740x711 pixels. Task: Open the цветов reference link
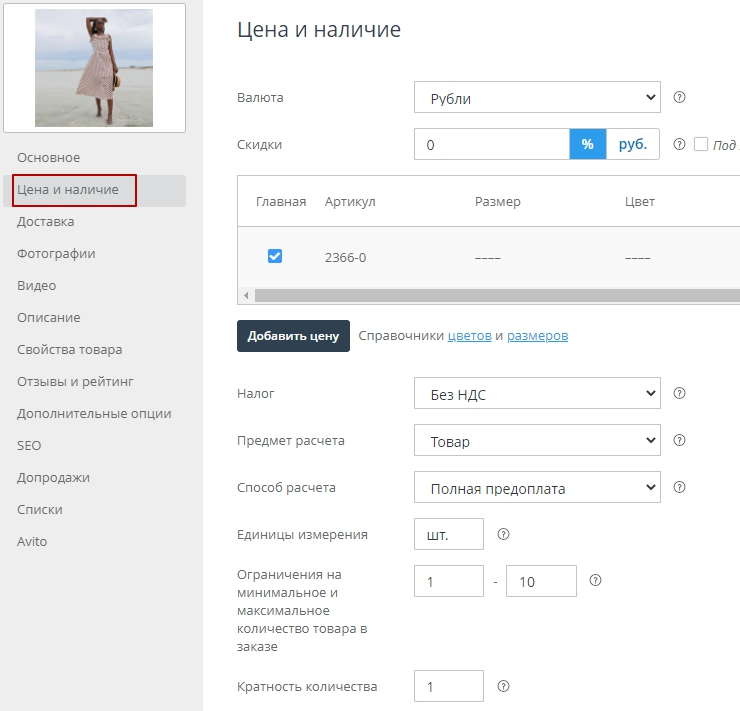coord(469,336)
